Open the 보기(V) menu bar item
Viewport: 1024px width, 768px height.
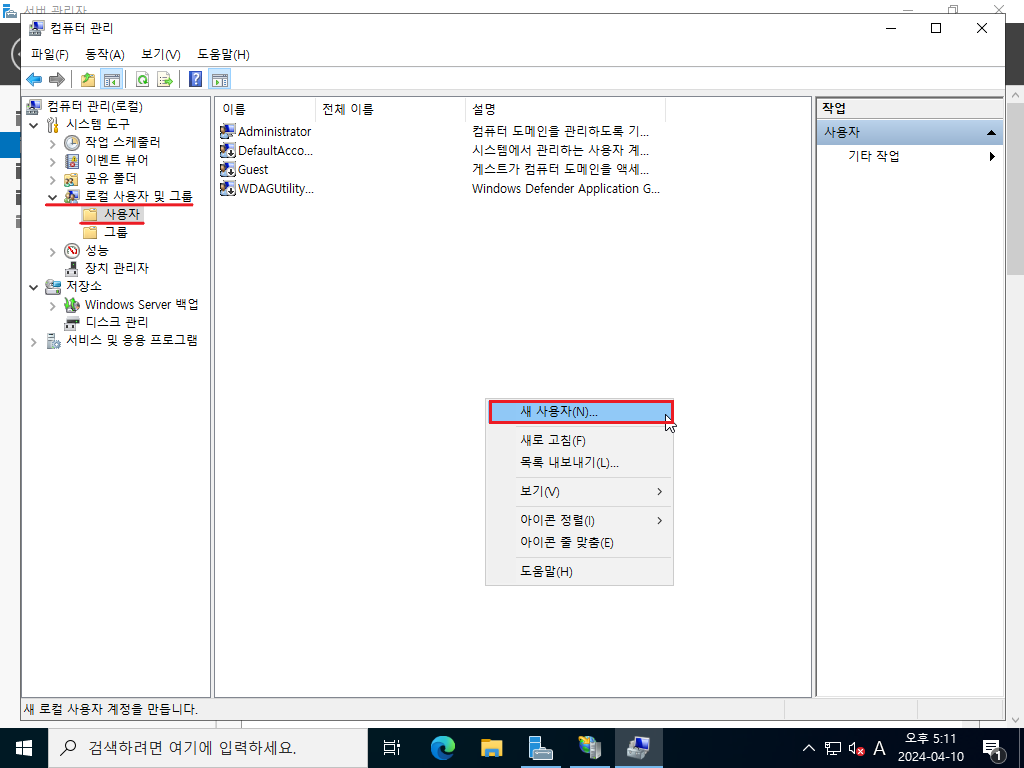coord(161,54)
